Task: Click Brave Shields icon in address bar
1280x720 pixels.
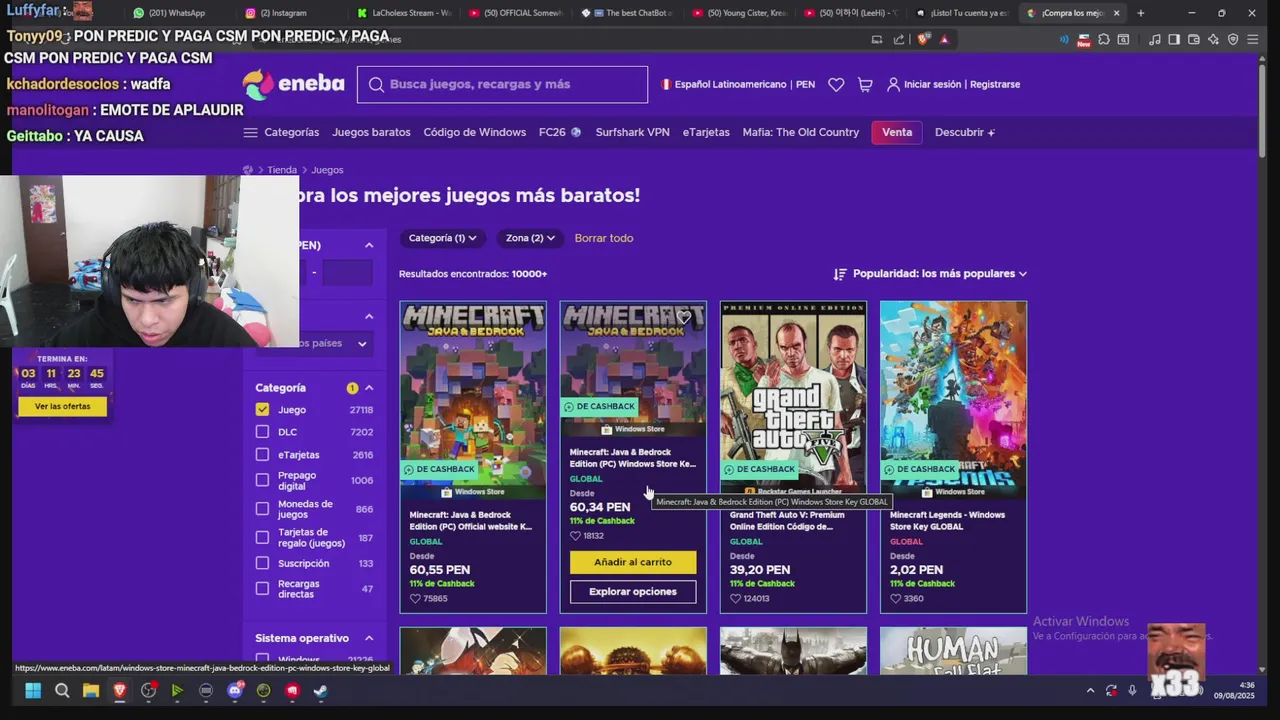Action: (923, 39)
